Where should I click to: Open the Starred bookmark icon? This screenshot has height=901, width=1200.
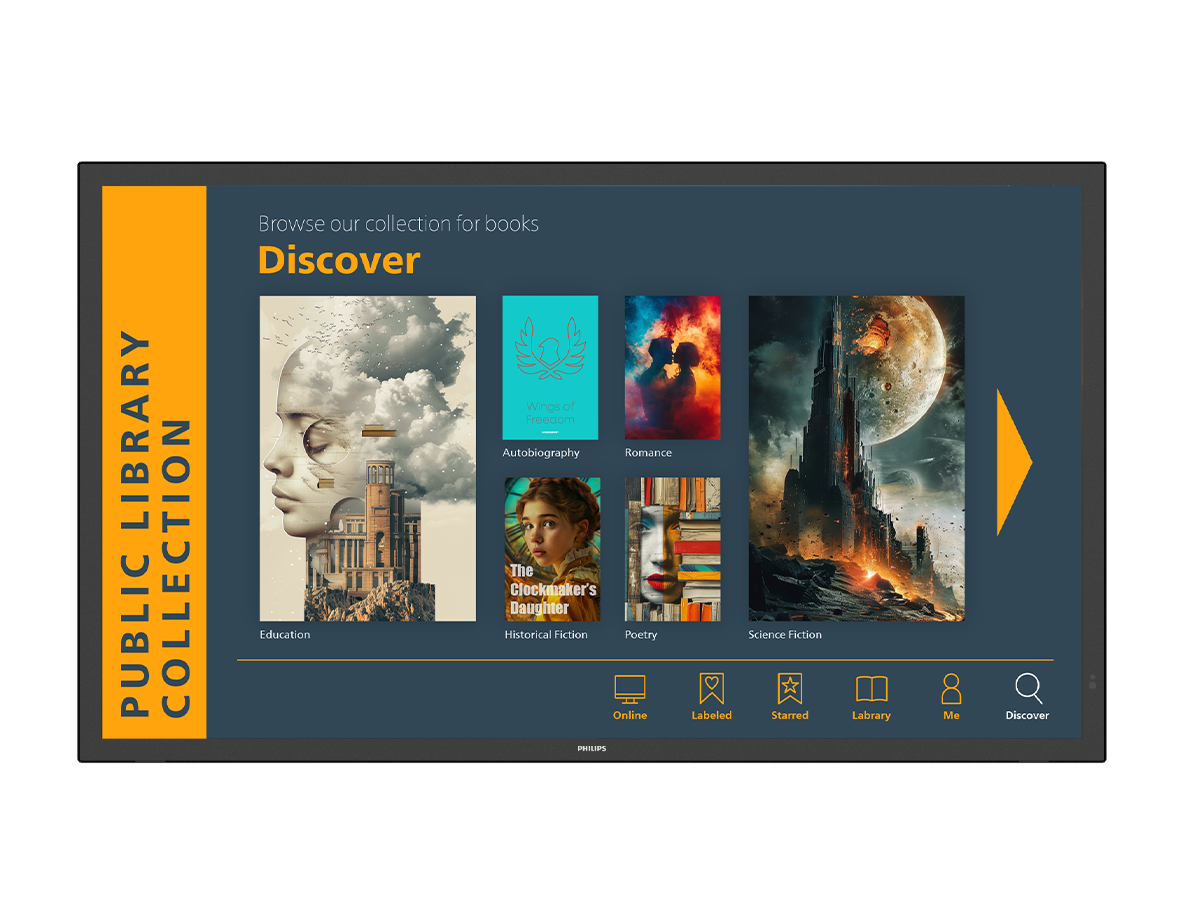[790, 689]
